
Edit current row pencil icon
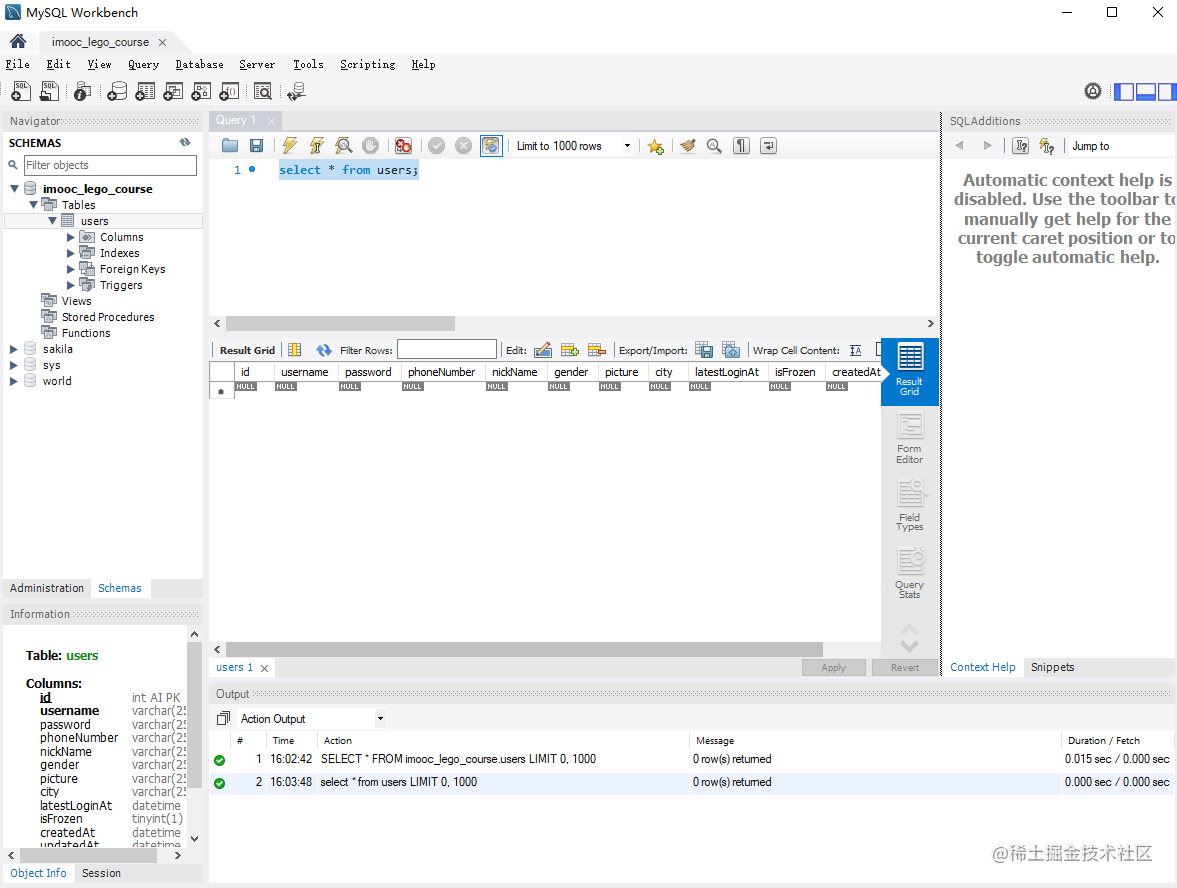click(x=543, y=350)
